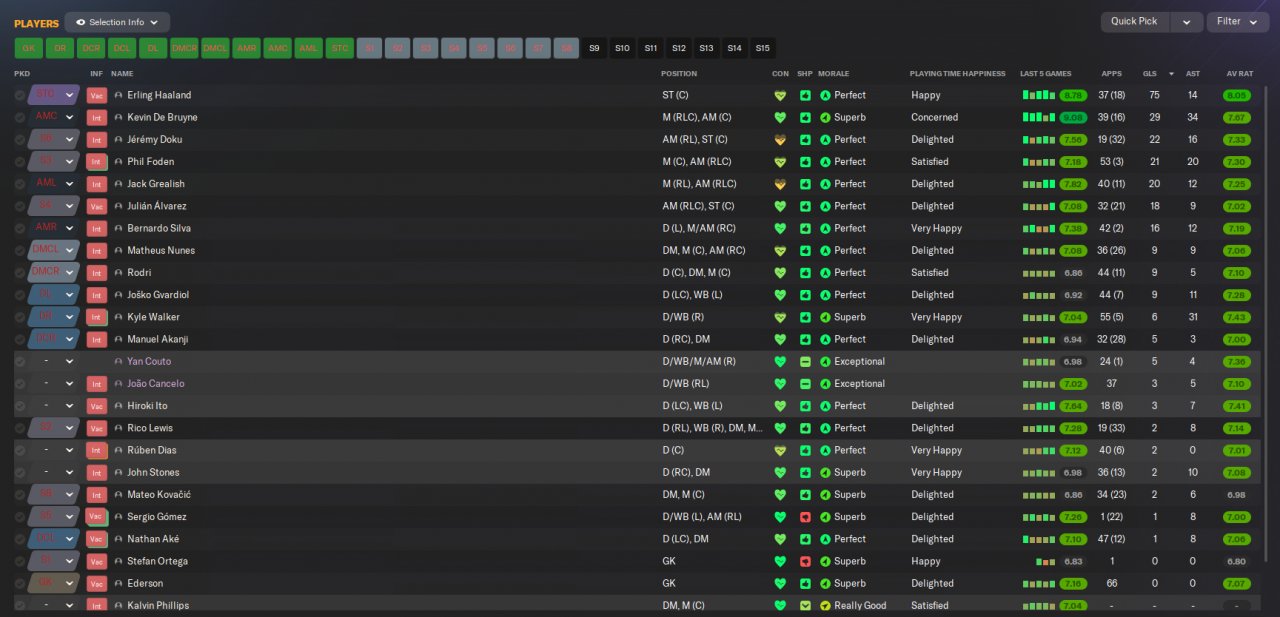
Task: Select the STC position slot
Action: pos(340,48)
